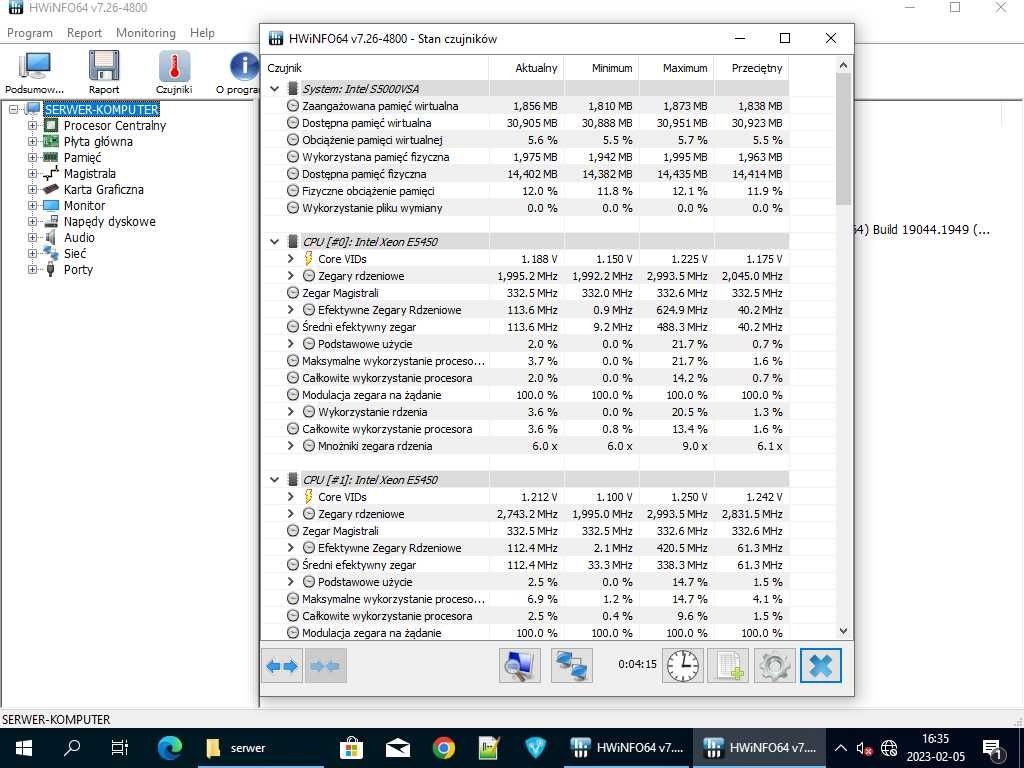Open sensor settings gear icon
This screenshot has width=1024, height=768.
click(x=775, y=666)
